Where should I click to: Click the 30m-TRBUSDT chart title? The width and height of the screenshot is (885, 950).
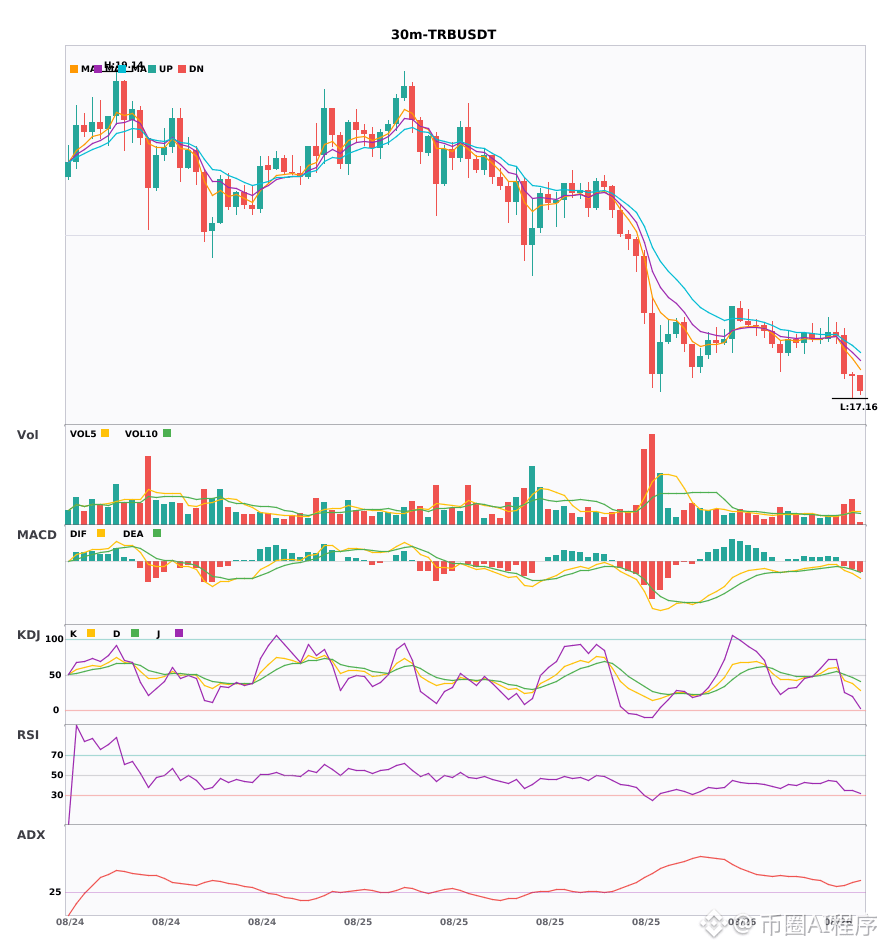click(x=443, y=35)
